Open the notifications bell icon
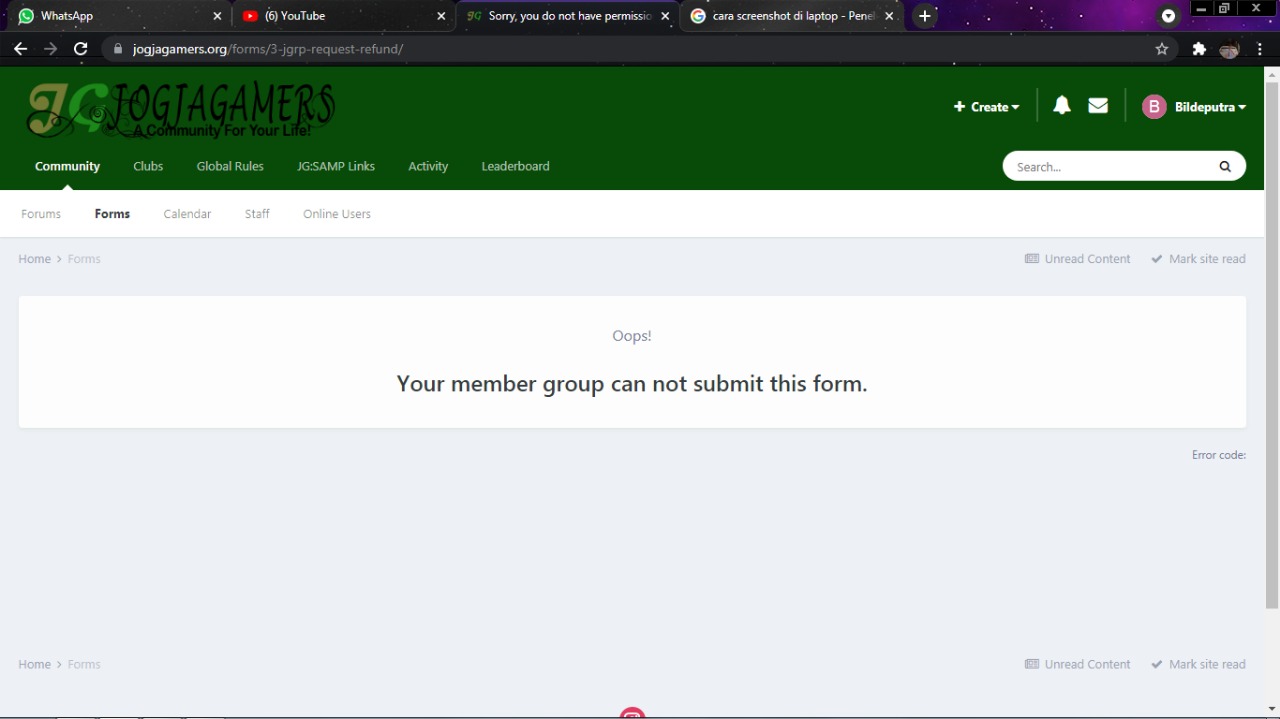Image resolution: width=1280 pixels, height=719 pixels. coord(1062,106)
